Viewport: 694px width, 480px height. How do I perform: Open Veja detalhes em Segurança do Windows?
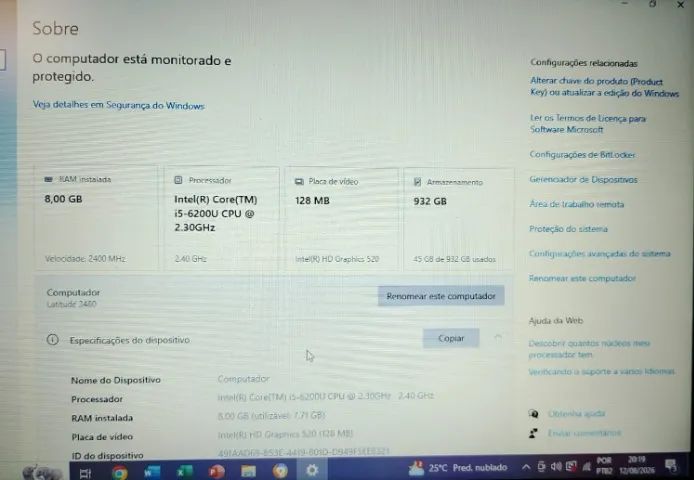118,105
